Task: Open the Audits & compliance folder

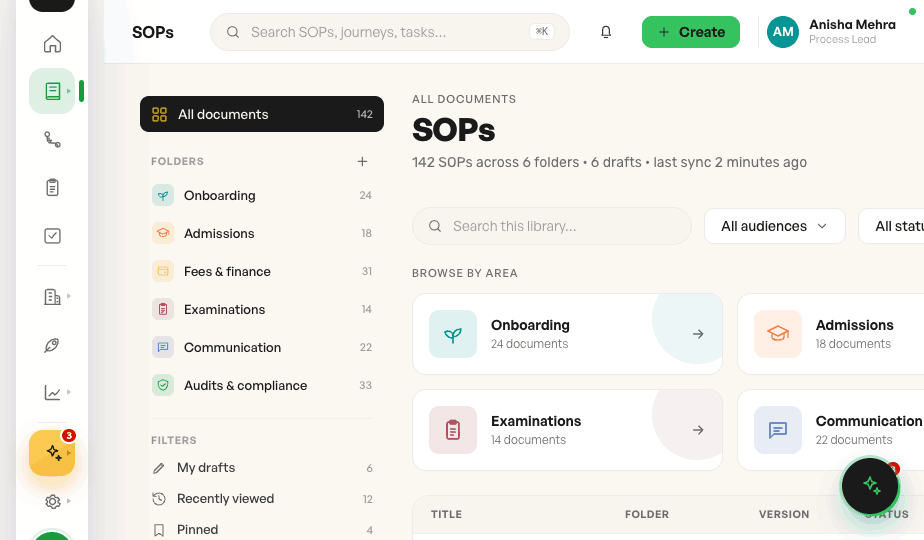Action: (x=262, y=385)
